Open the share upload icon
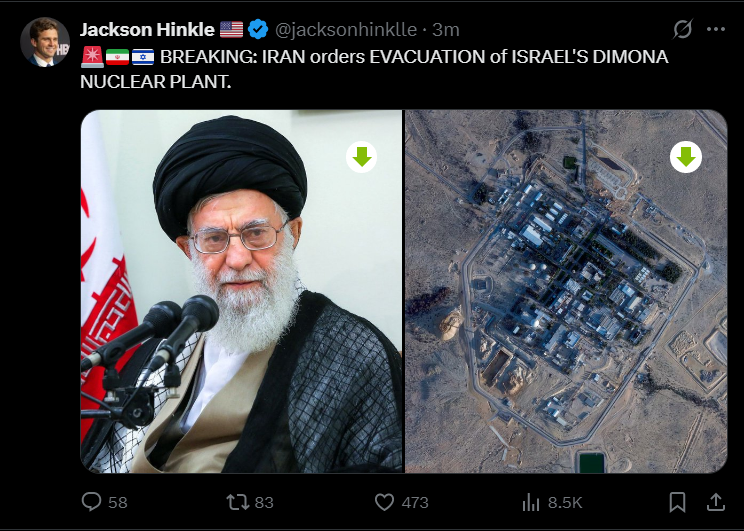744x531 pixels. click(x=716, y=502)
